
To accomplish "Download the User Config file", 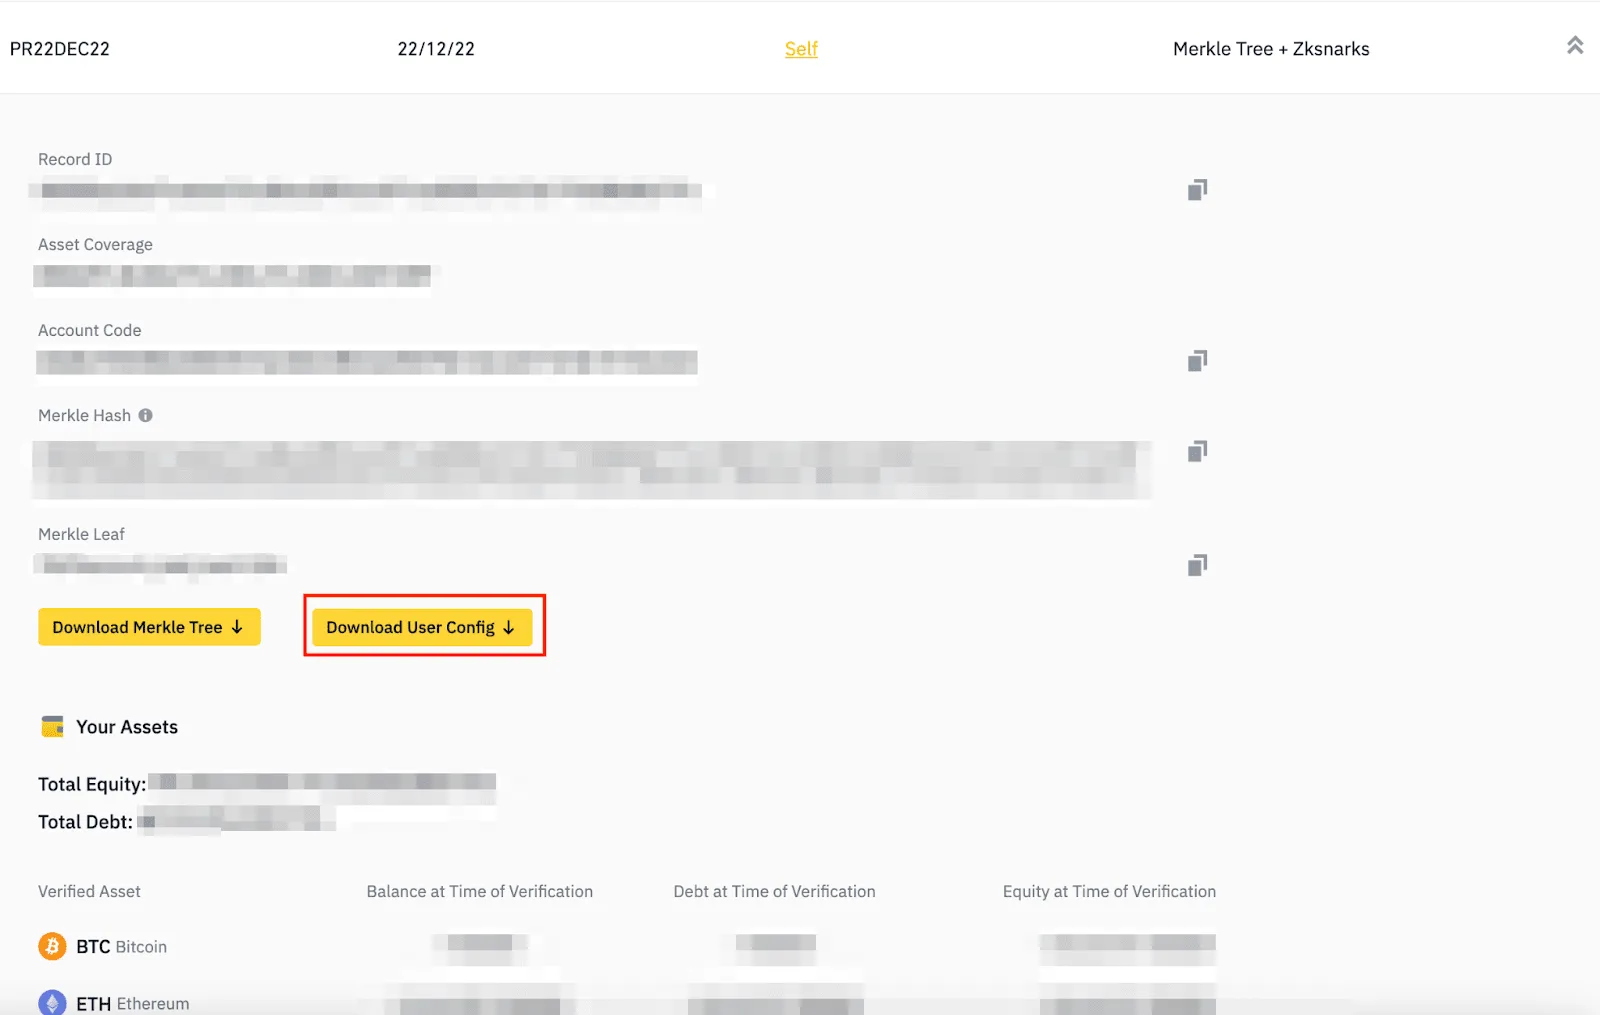I will tap(422, 627).
